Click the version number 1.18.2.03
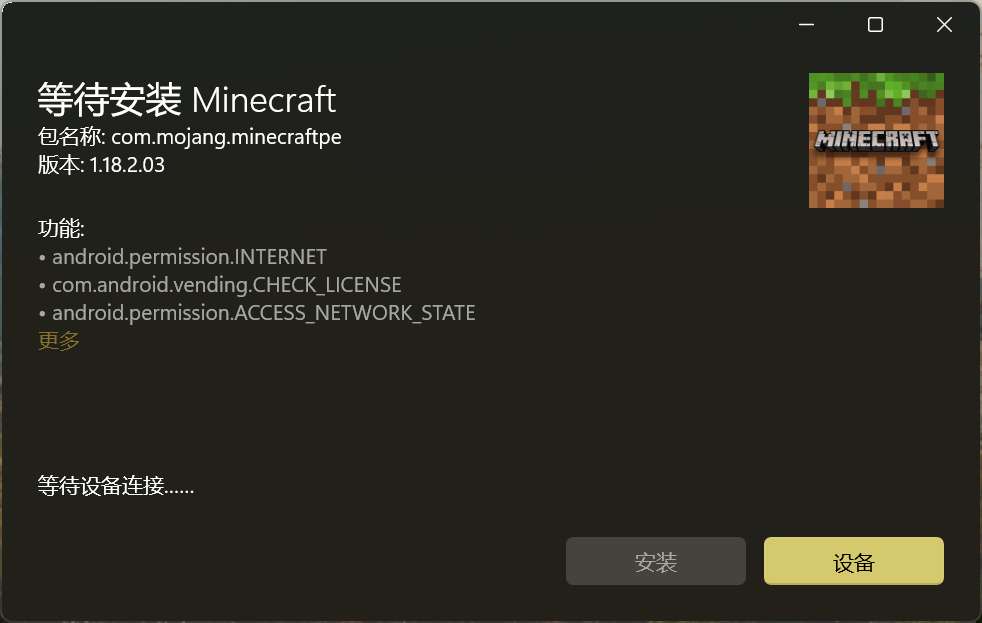Image resolution: width=982 pixels, height=623 pixels. pos(127,165)
